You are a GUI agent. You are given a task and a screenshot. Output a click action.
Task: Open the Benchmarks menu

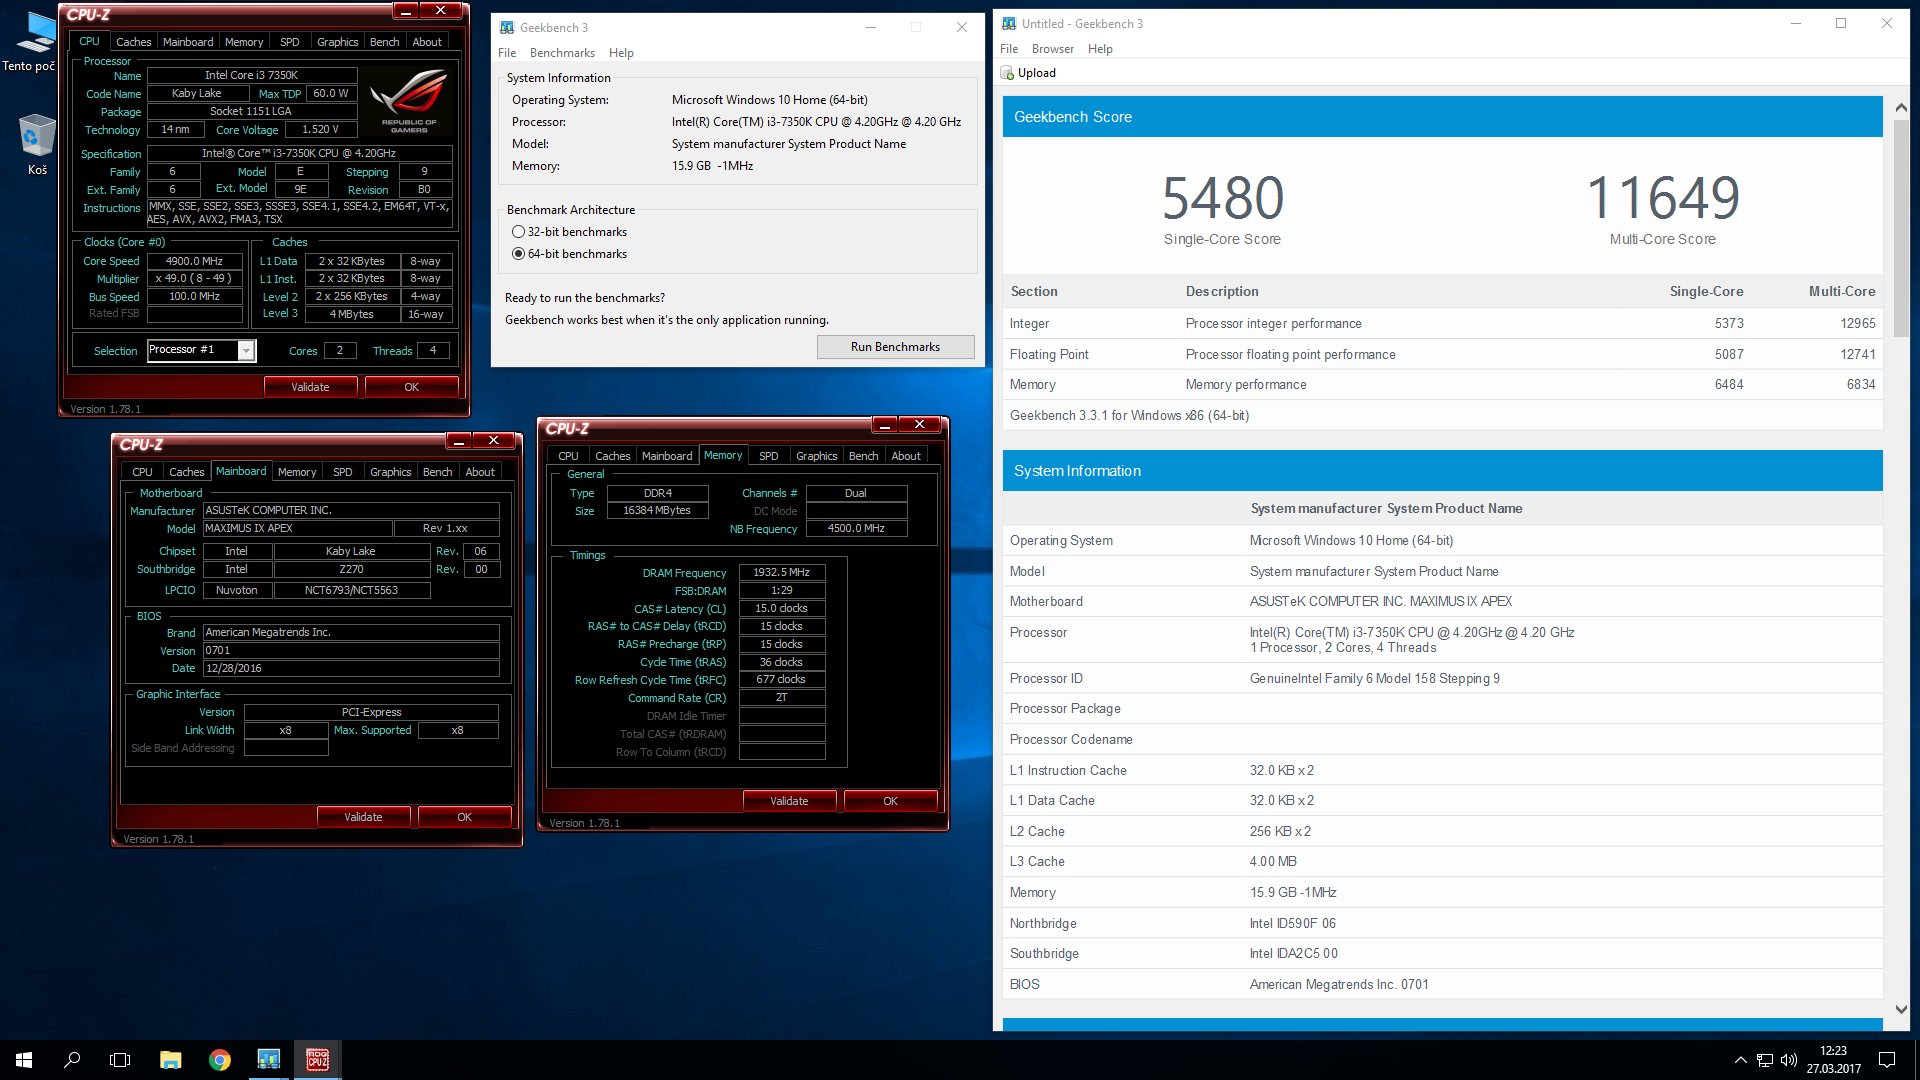pyautogui.click(x=562, y=53)
